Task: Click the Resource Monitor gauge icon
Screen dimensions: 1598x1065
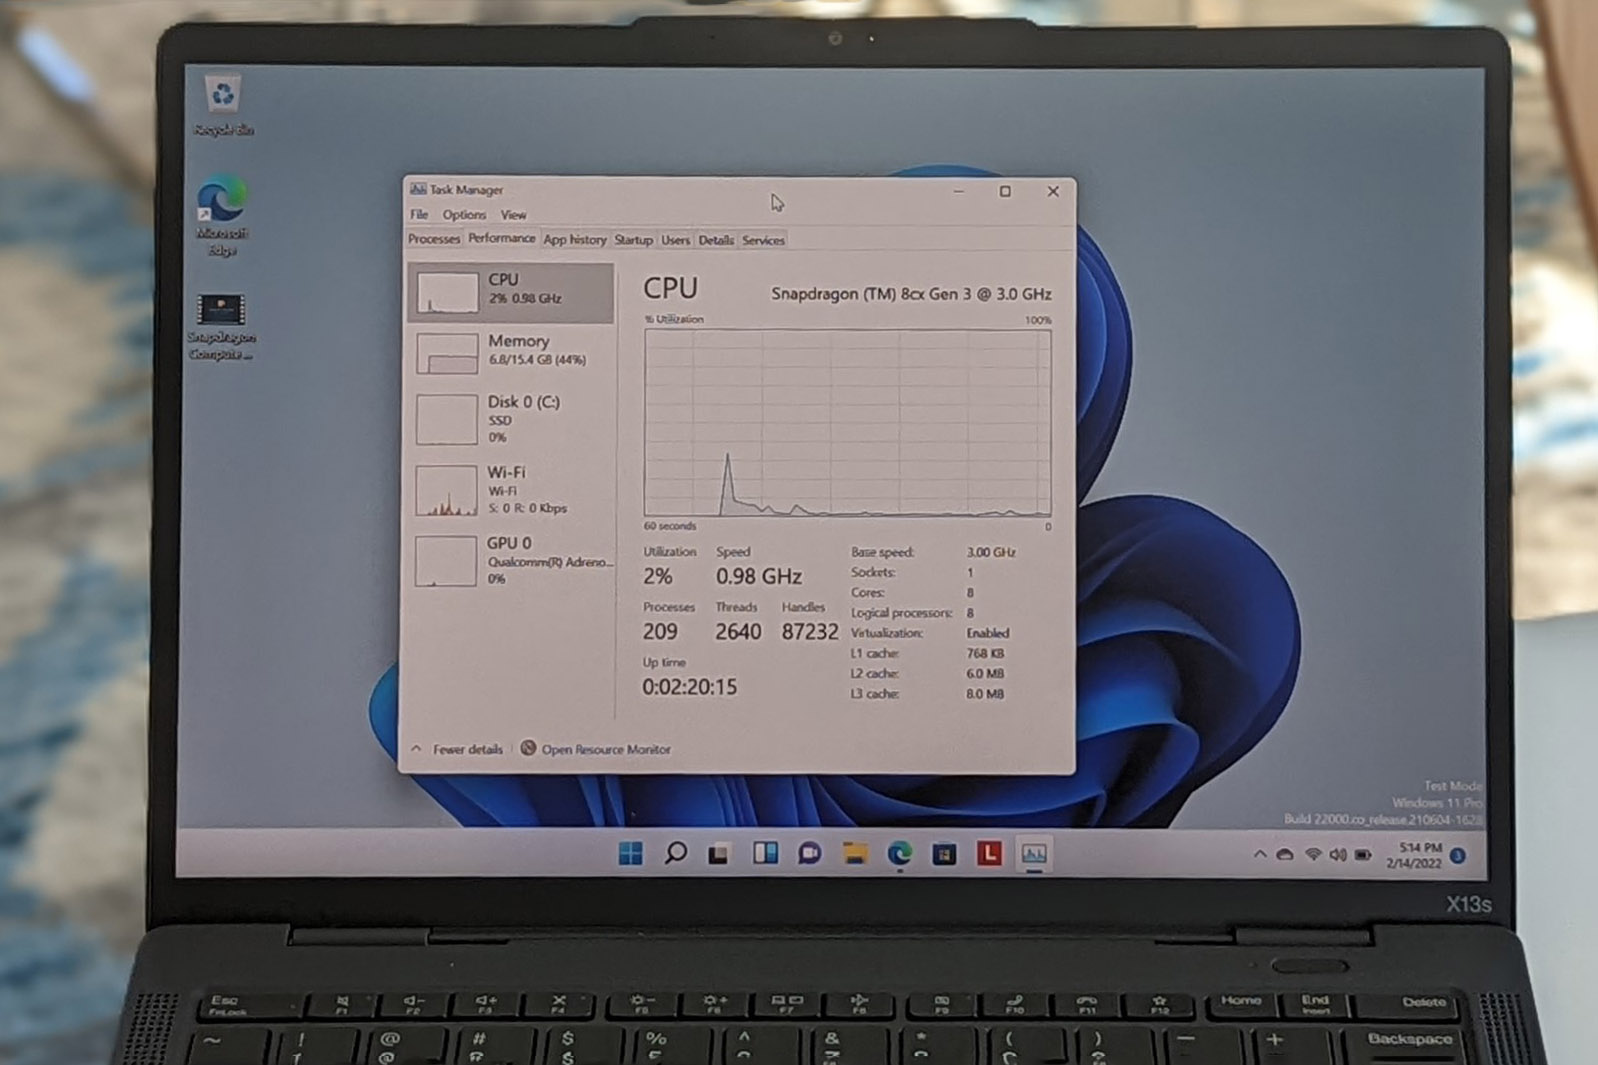Action: [x=528, y=748]
